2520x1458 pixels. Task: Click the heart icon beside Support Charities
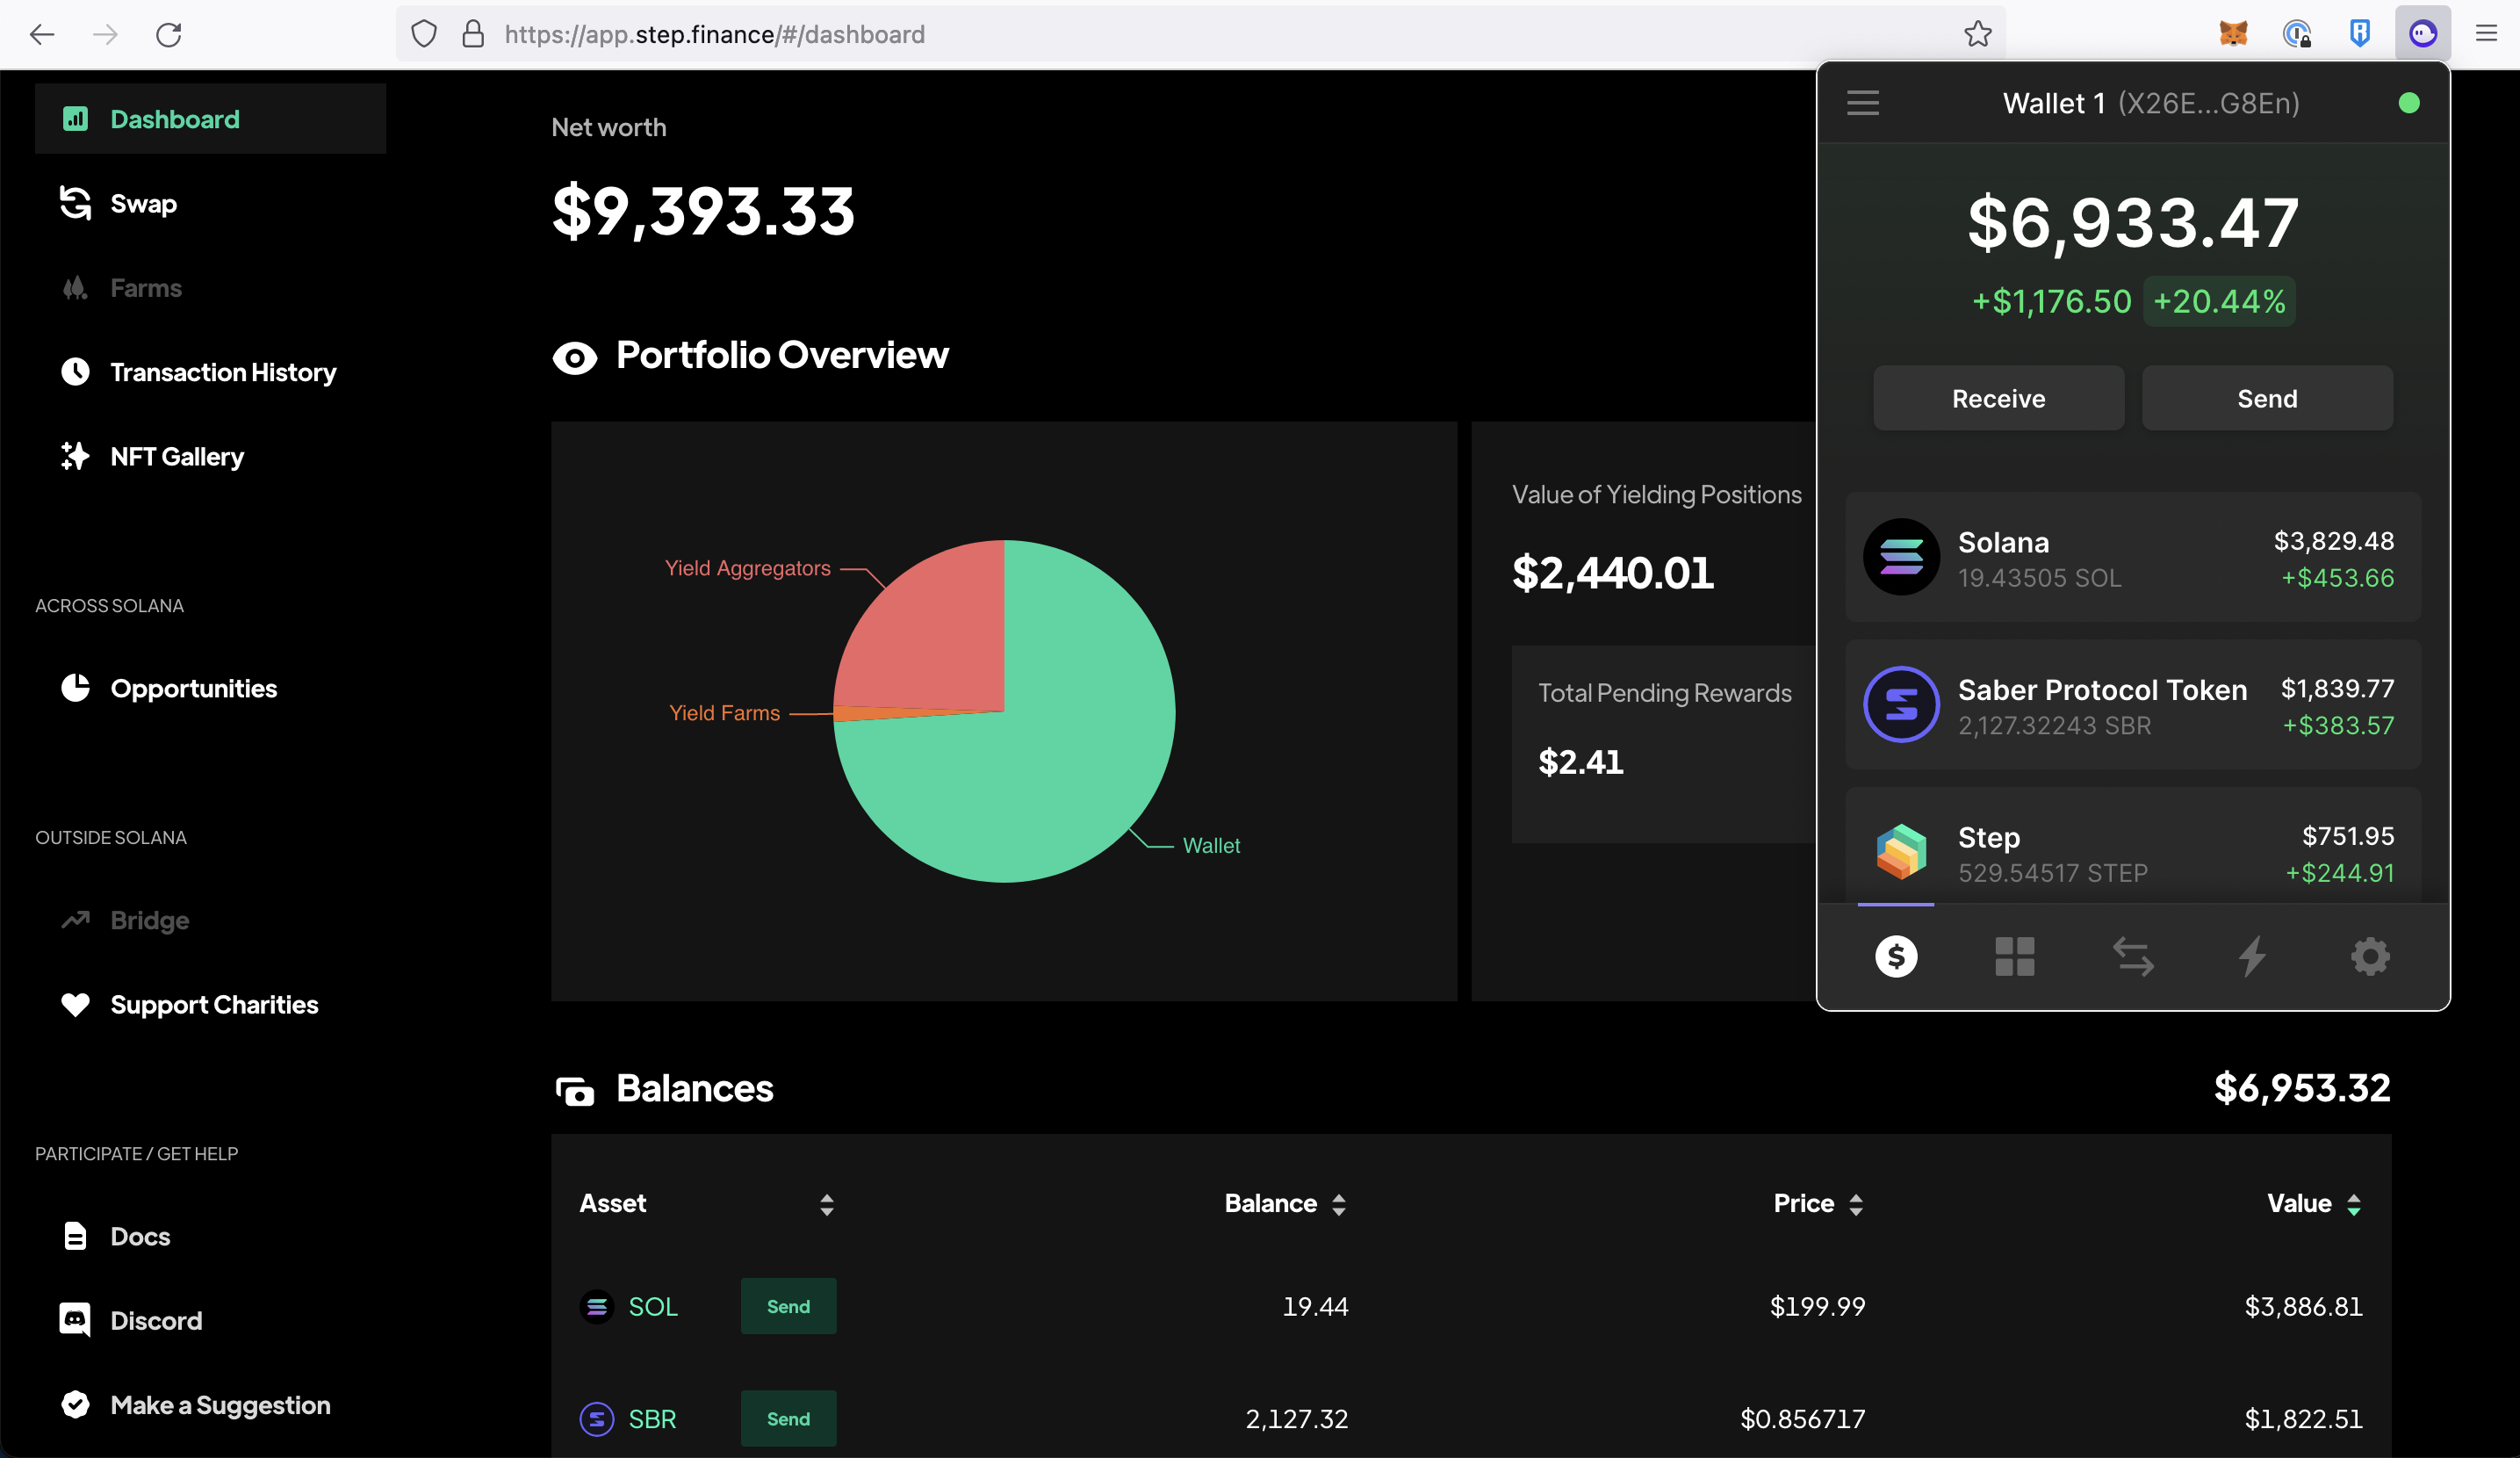75,1004
